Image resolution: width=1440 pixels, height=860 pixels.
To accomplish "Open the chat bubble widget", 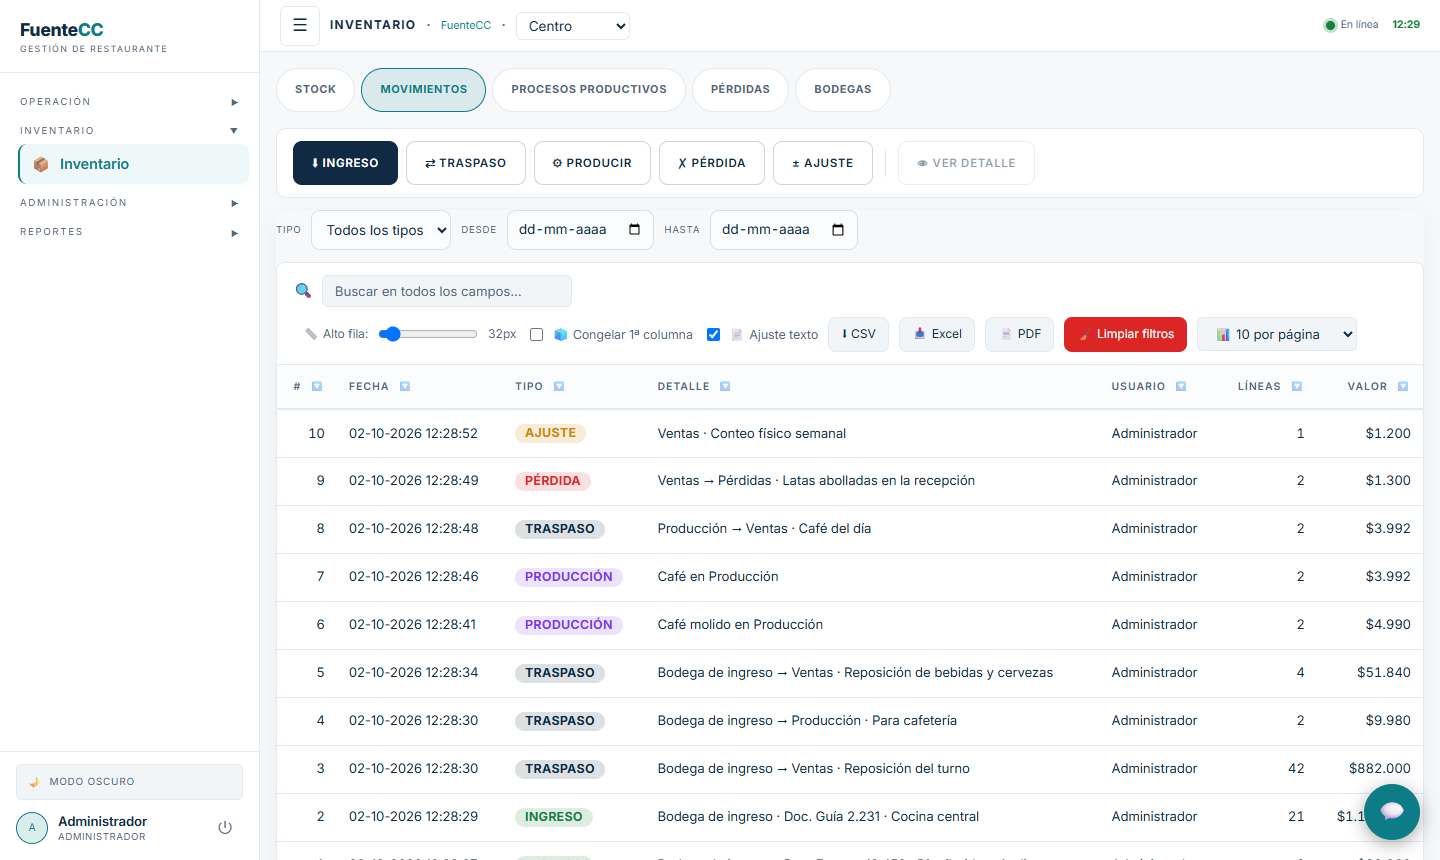I will coord(1392,811).
